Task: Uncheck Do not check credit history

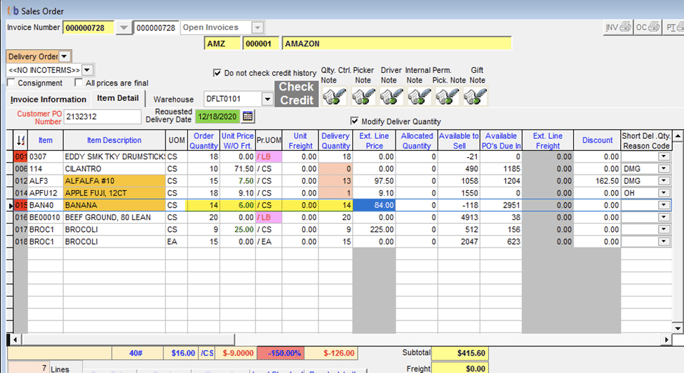Action: pos(217,72)
